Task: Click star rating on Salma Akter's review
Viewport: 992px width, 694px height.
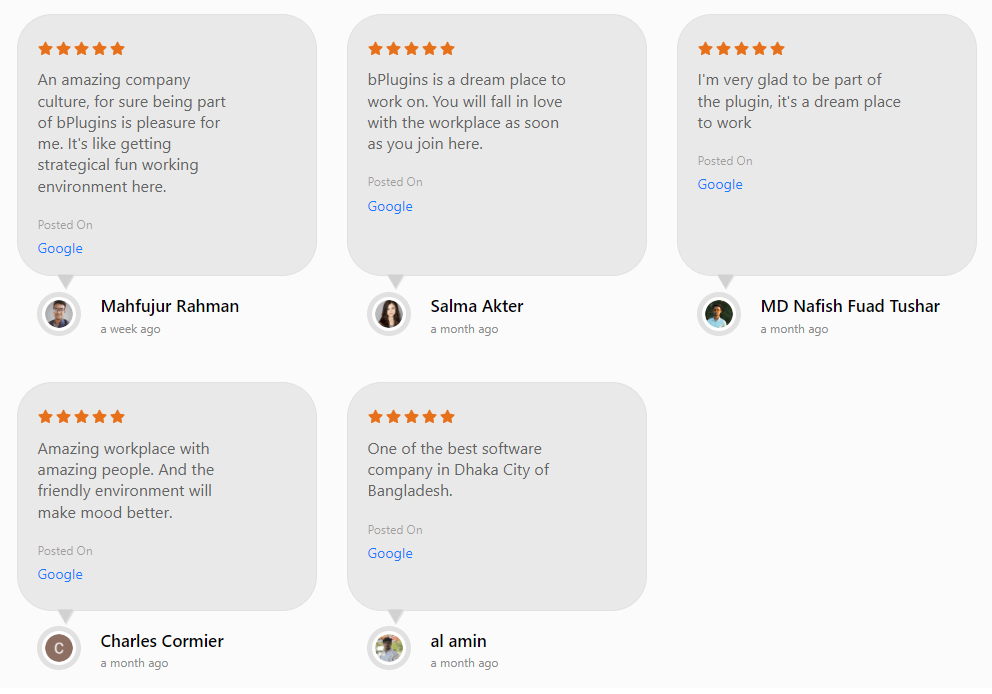Action: (x=411, y=48)
